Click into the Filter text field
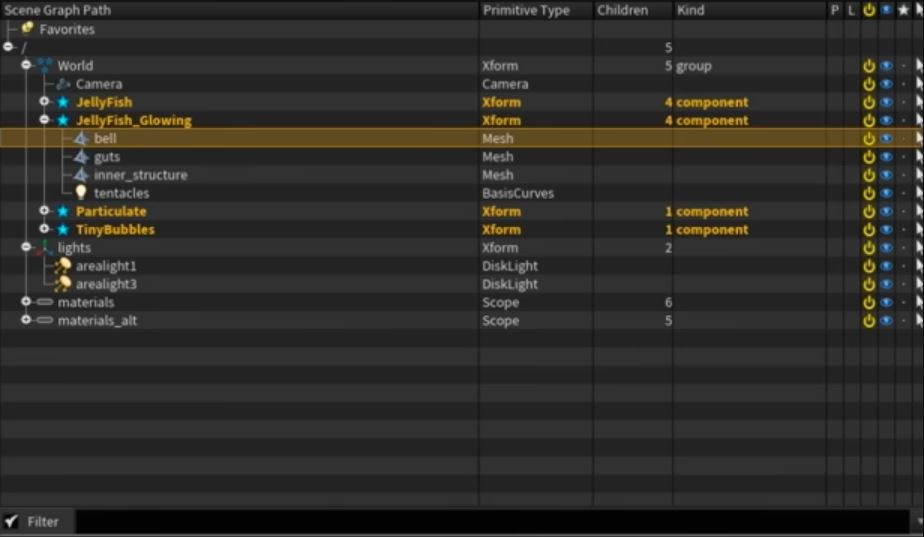Screen dimensions: 924x537 [493, 522]
